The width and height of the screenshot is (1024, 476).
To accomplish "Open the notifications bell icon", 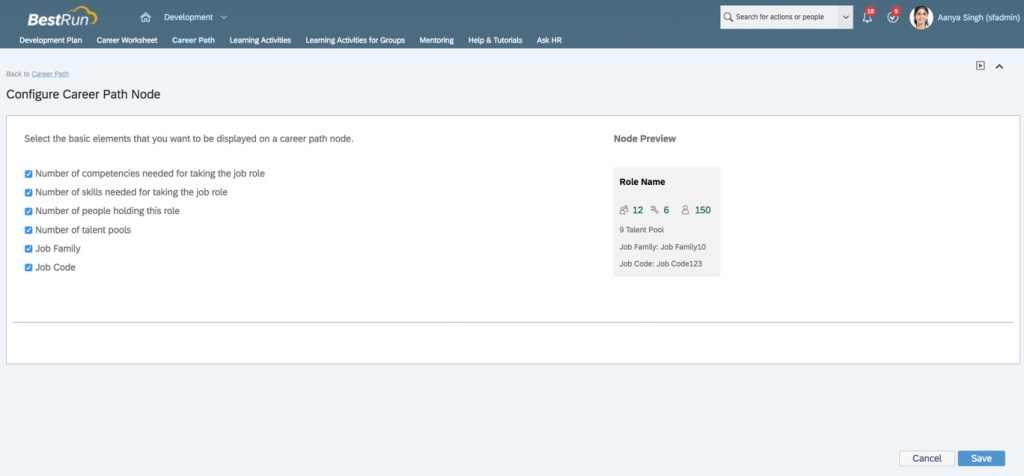I will (x=866, y=17).
